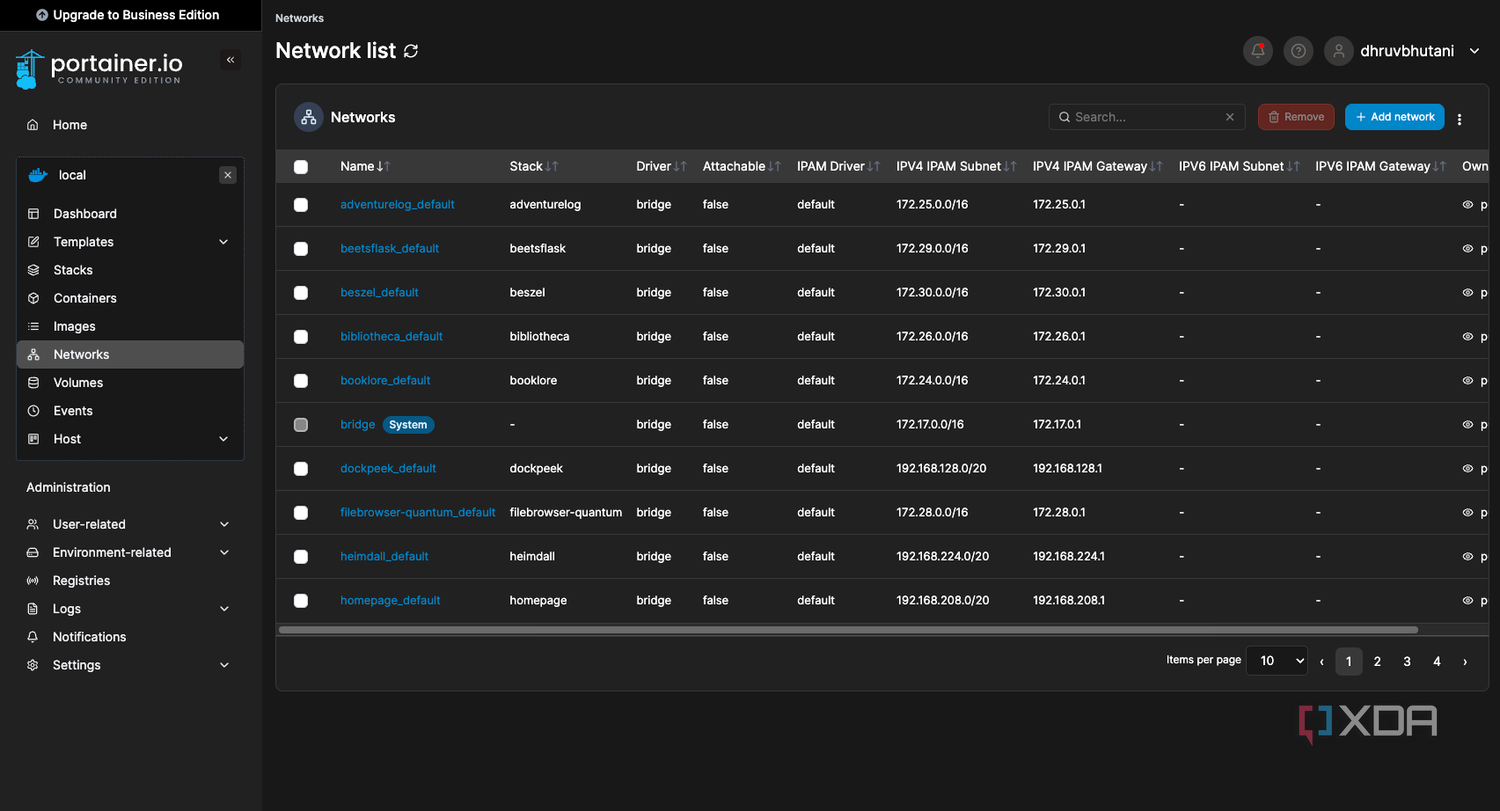The width and height of the screenshot is (1500, 811).
Task: Go to previous page arrow in pagination
Action: [1322, 662]
